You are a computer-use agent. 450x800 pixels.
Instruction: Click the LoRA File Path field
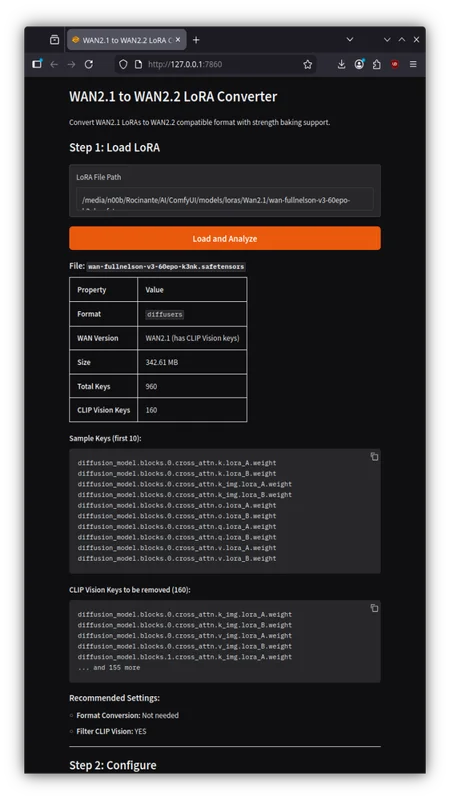[225, 199]
